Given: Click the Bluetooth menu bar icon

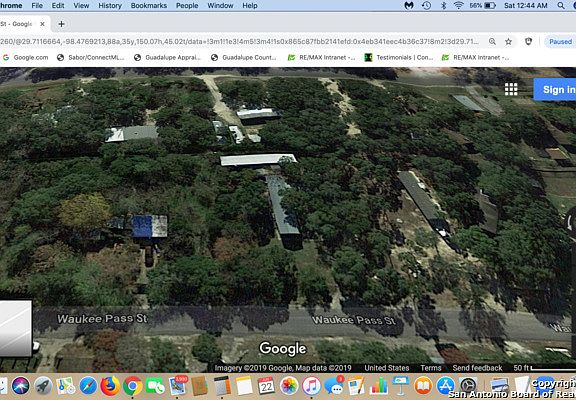Looking at the screenshot, I should (x=443, y=6).
